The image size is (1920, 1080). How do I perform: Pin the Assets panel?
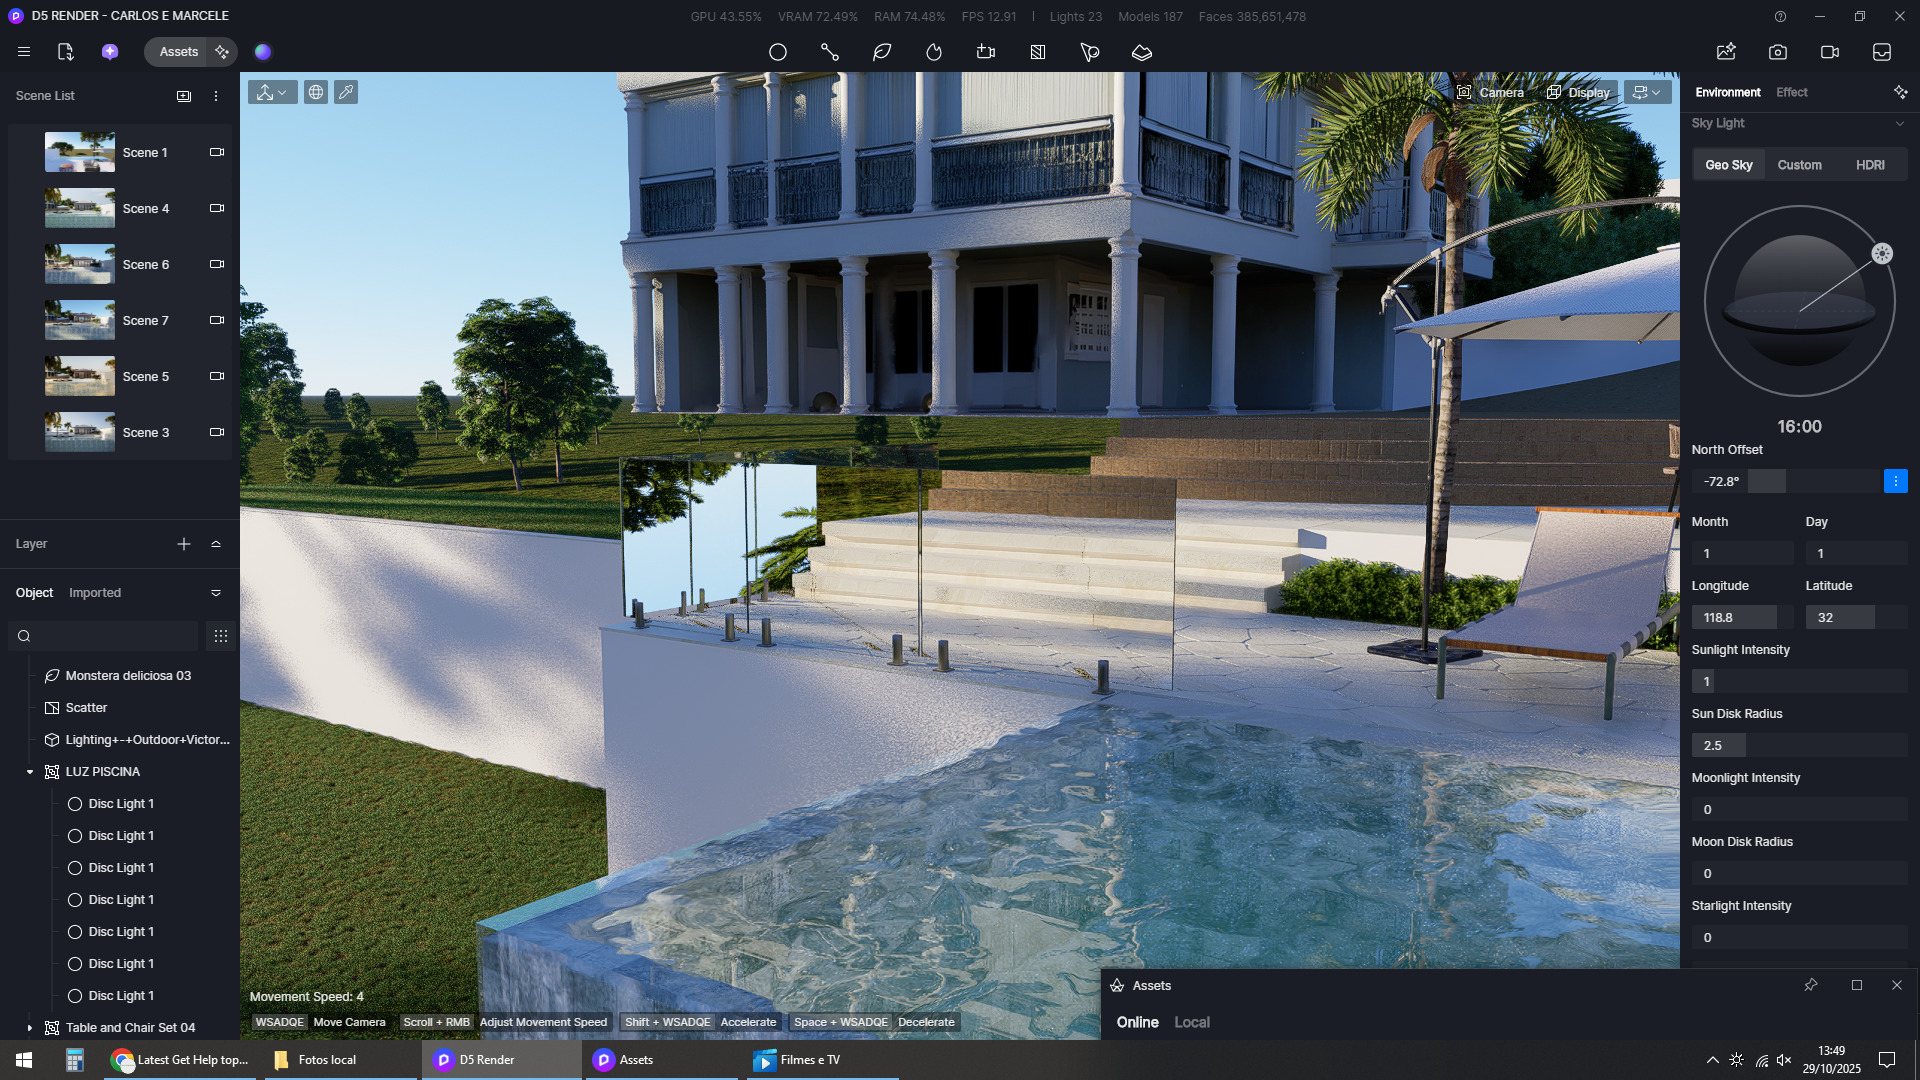(x=1810, y=985)
